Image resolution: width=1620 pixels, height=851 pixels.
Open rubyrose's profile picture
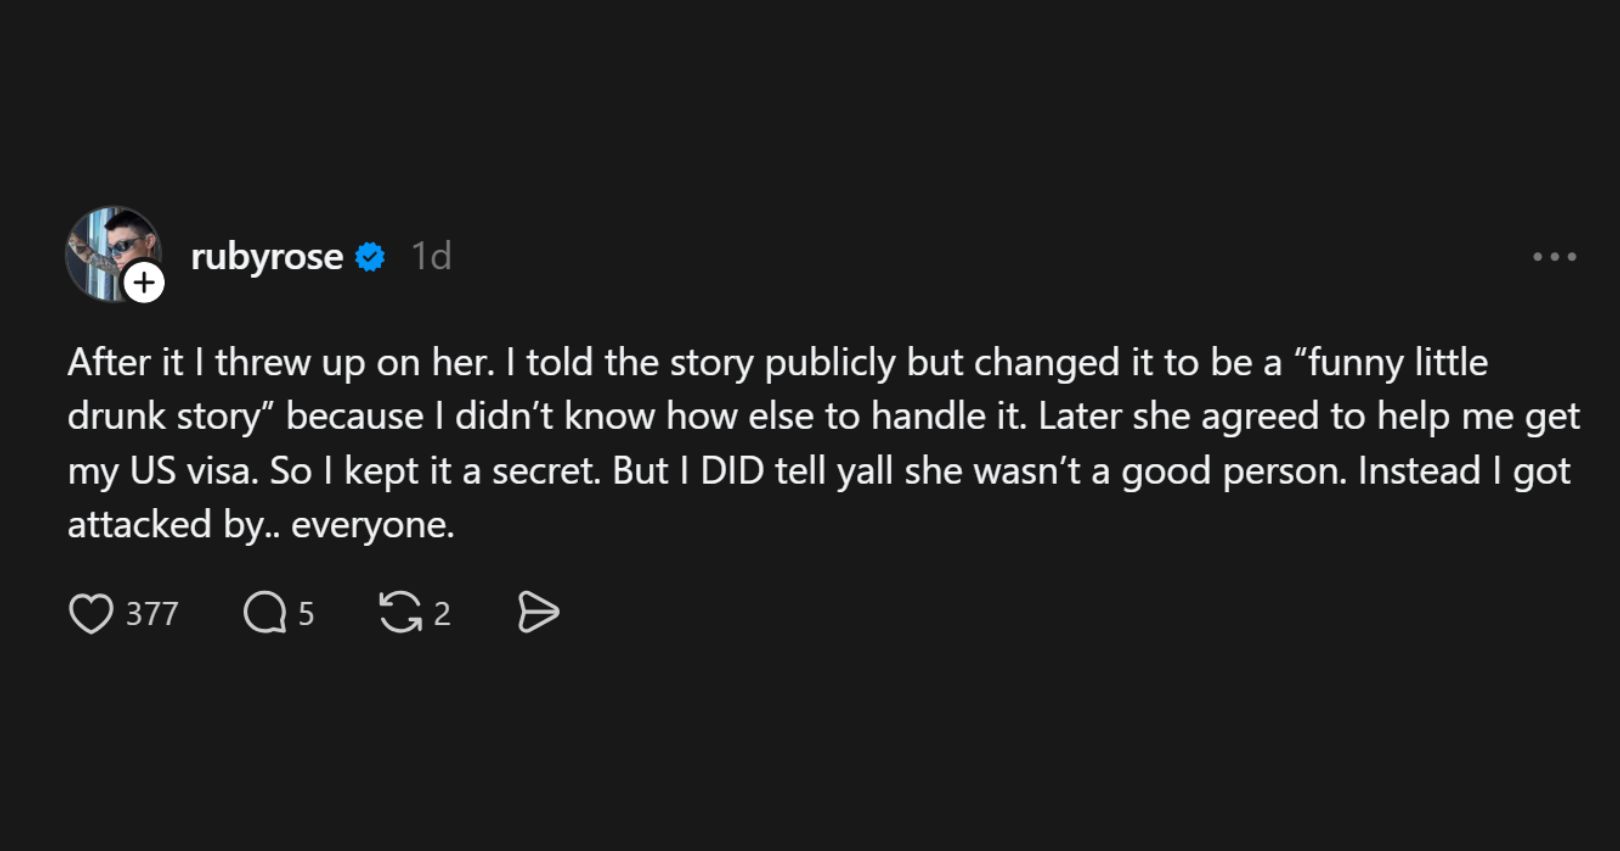pos(108,250)
